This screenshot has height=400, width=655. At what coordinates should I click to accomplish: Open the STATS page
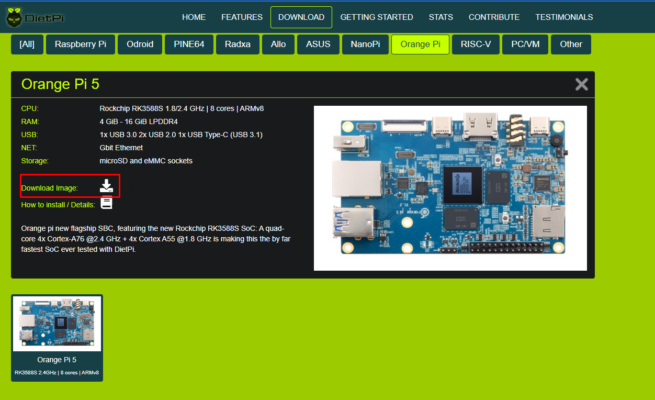[x=441, y=17]
